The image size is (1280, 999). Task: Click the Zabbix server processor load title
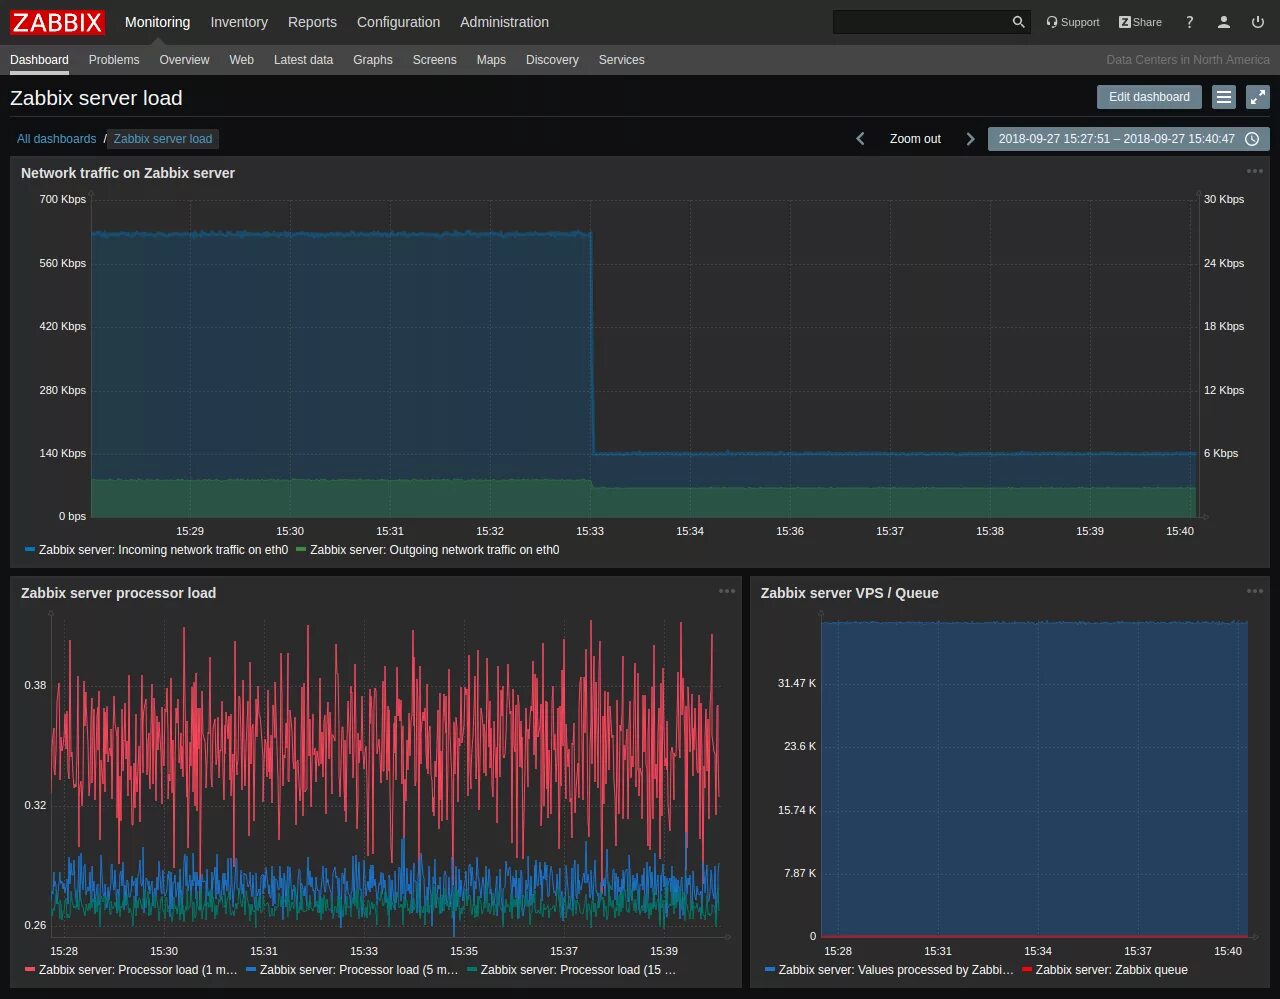point(118,593)
